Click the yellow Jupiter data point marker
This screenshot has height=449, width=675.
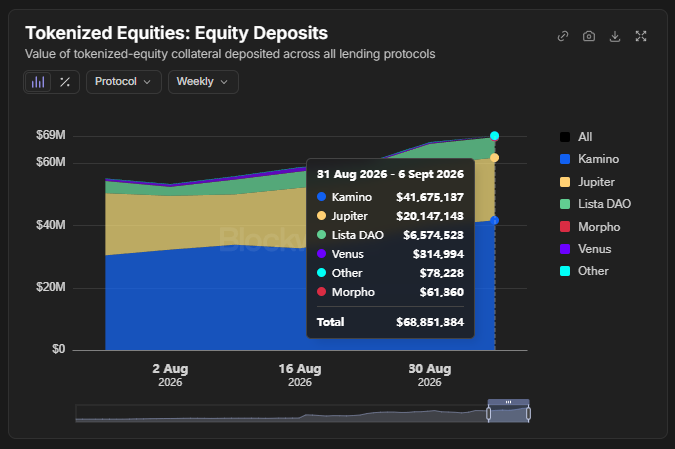[x=495, y=158]
